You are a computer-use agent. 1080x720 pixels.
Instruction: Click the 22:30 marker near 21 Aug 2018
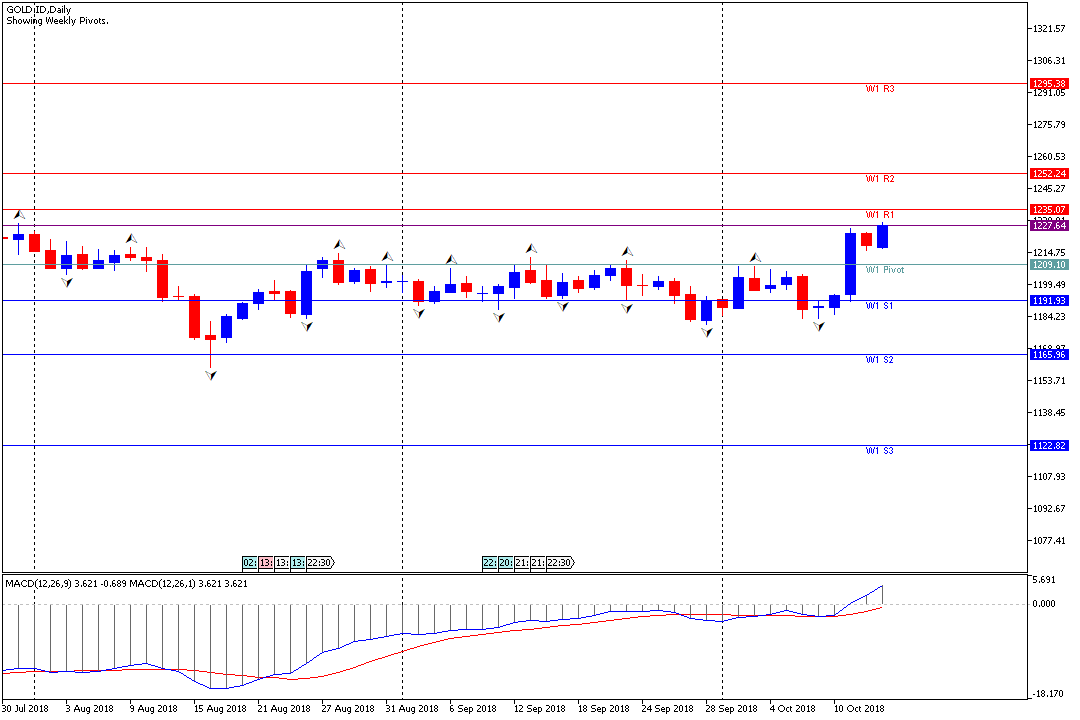[x=320, y=563]
